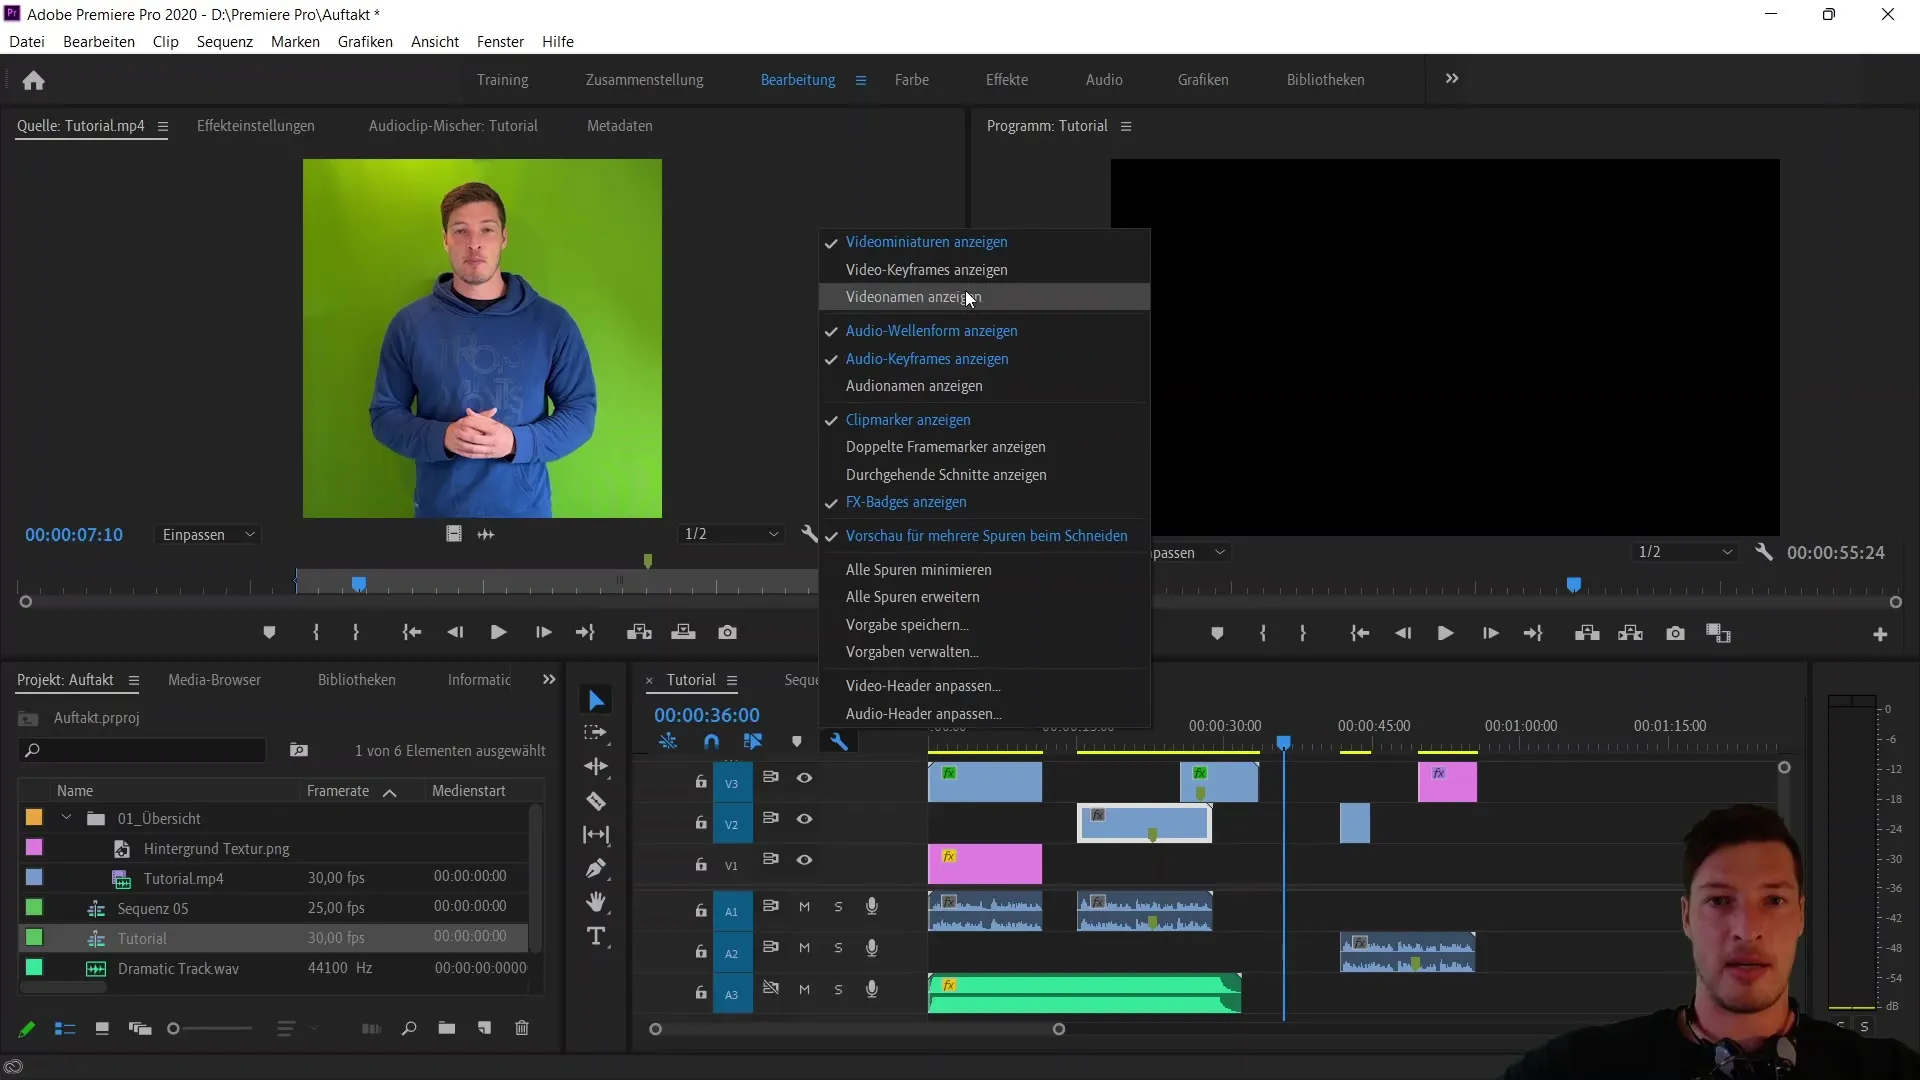
Task: Click Lift button in Program monitor
Action: (1587, 634)
